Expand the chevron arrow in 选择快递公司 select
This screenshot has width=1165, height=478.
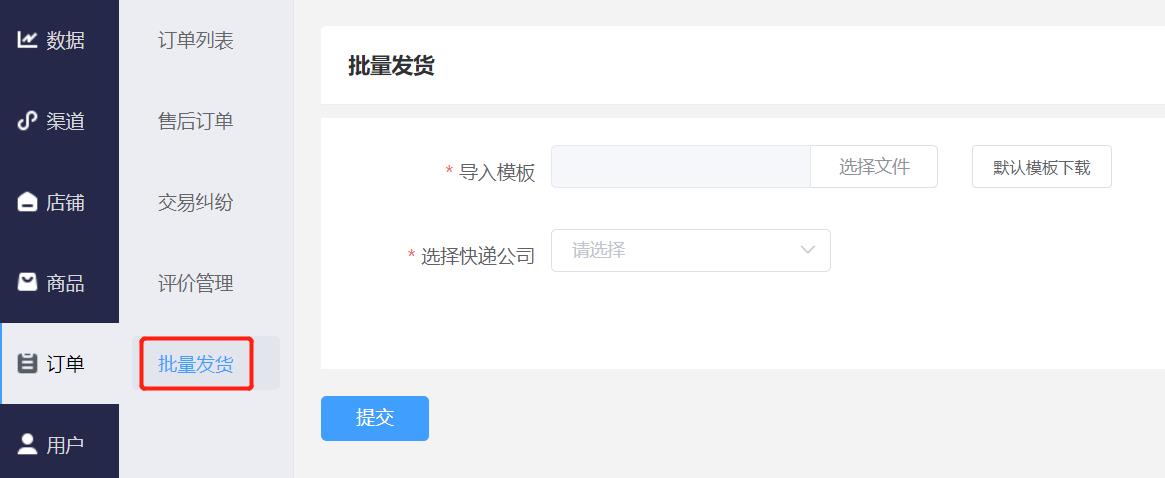click(808, 251)
